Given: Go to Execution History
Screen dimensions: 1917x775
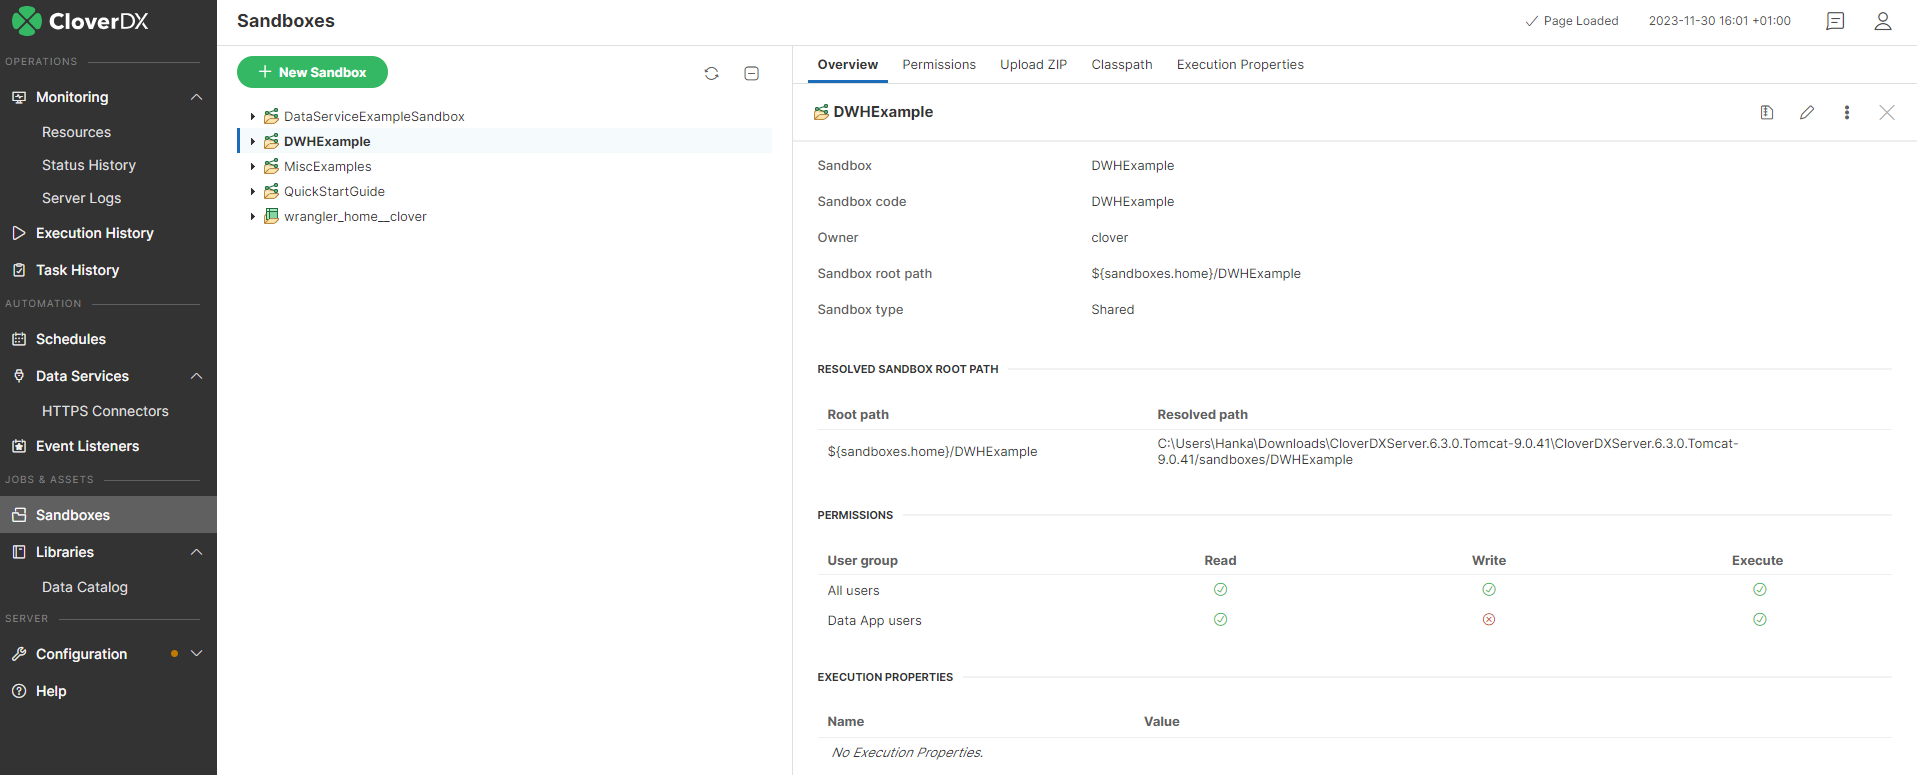Looking at the screenshot, I should pyautogui.click(x=94, y=233).
